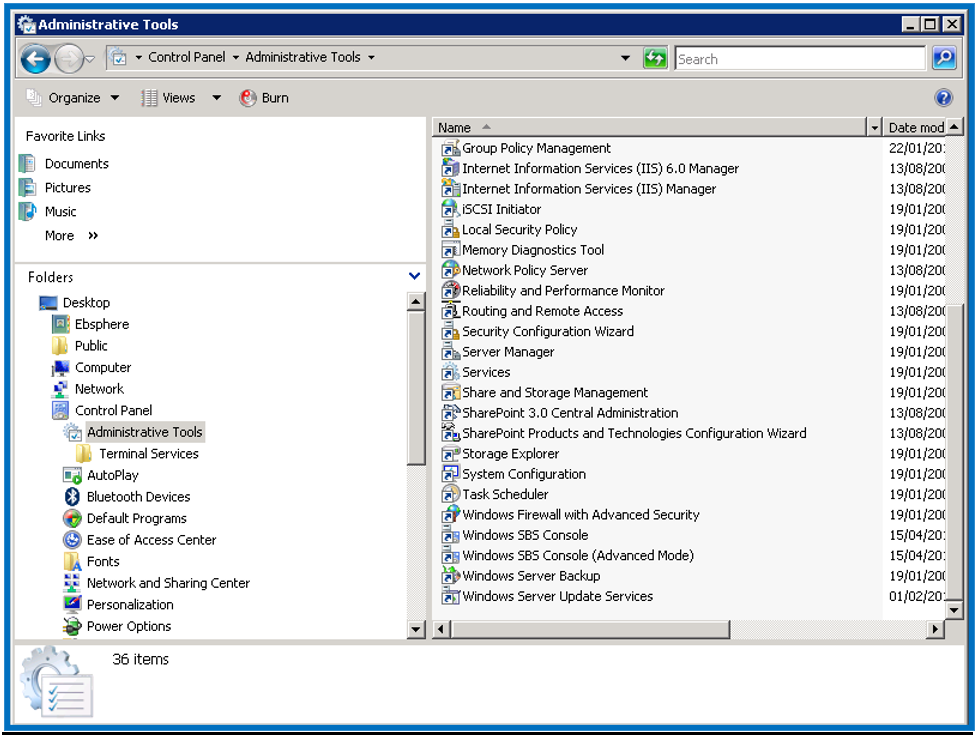
Task: Click the file list horizontal scrollbar right arrow
Action: pos(935,629)
